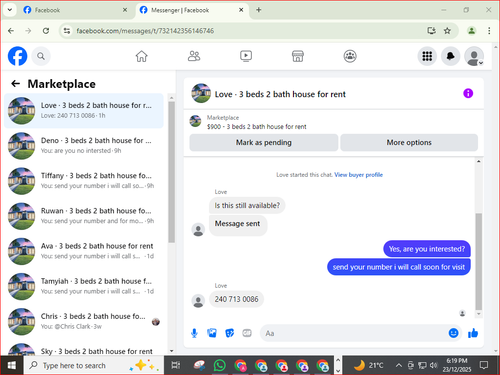The height and width of the screenshot is (375, 500).
Task: Click the Aa message input field
Action: coord(353,333)
